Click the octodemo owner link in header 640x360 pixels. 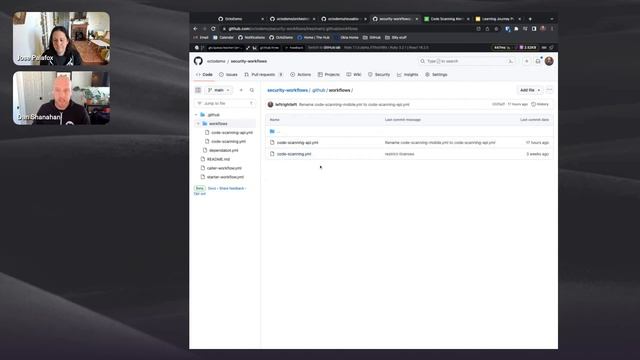216,61
